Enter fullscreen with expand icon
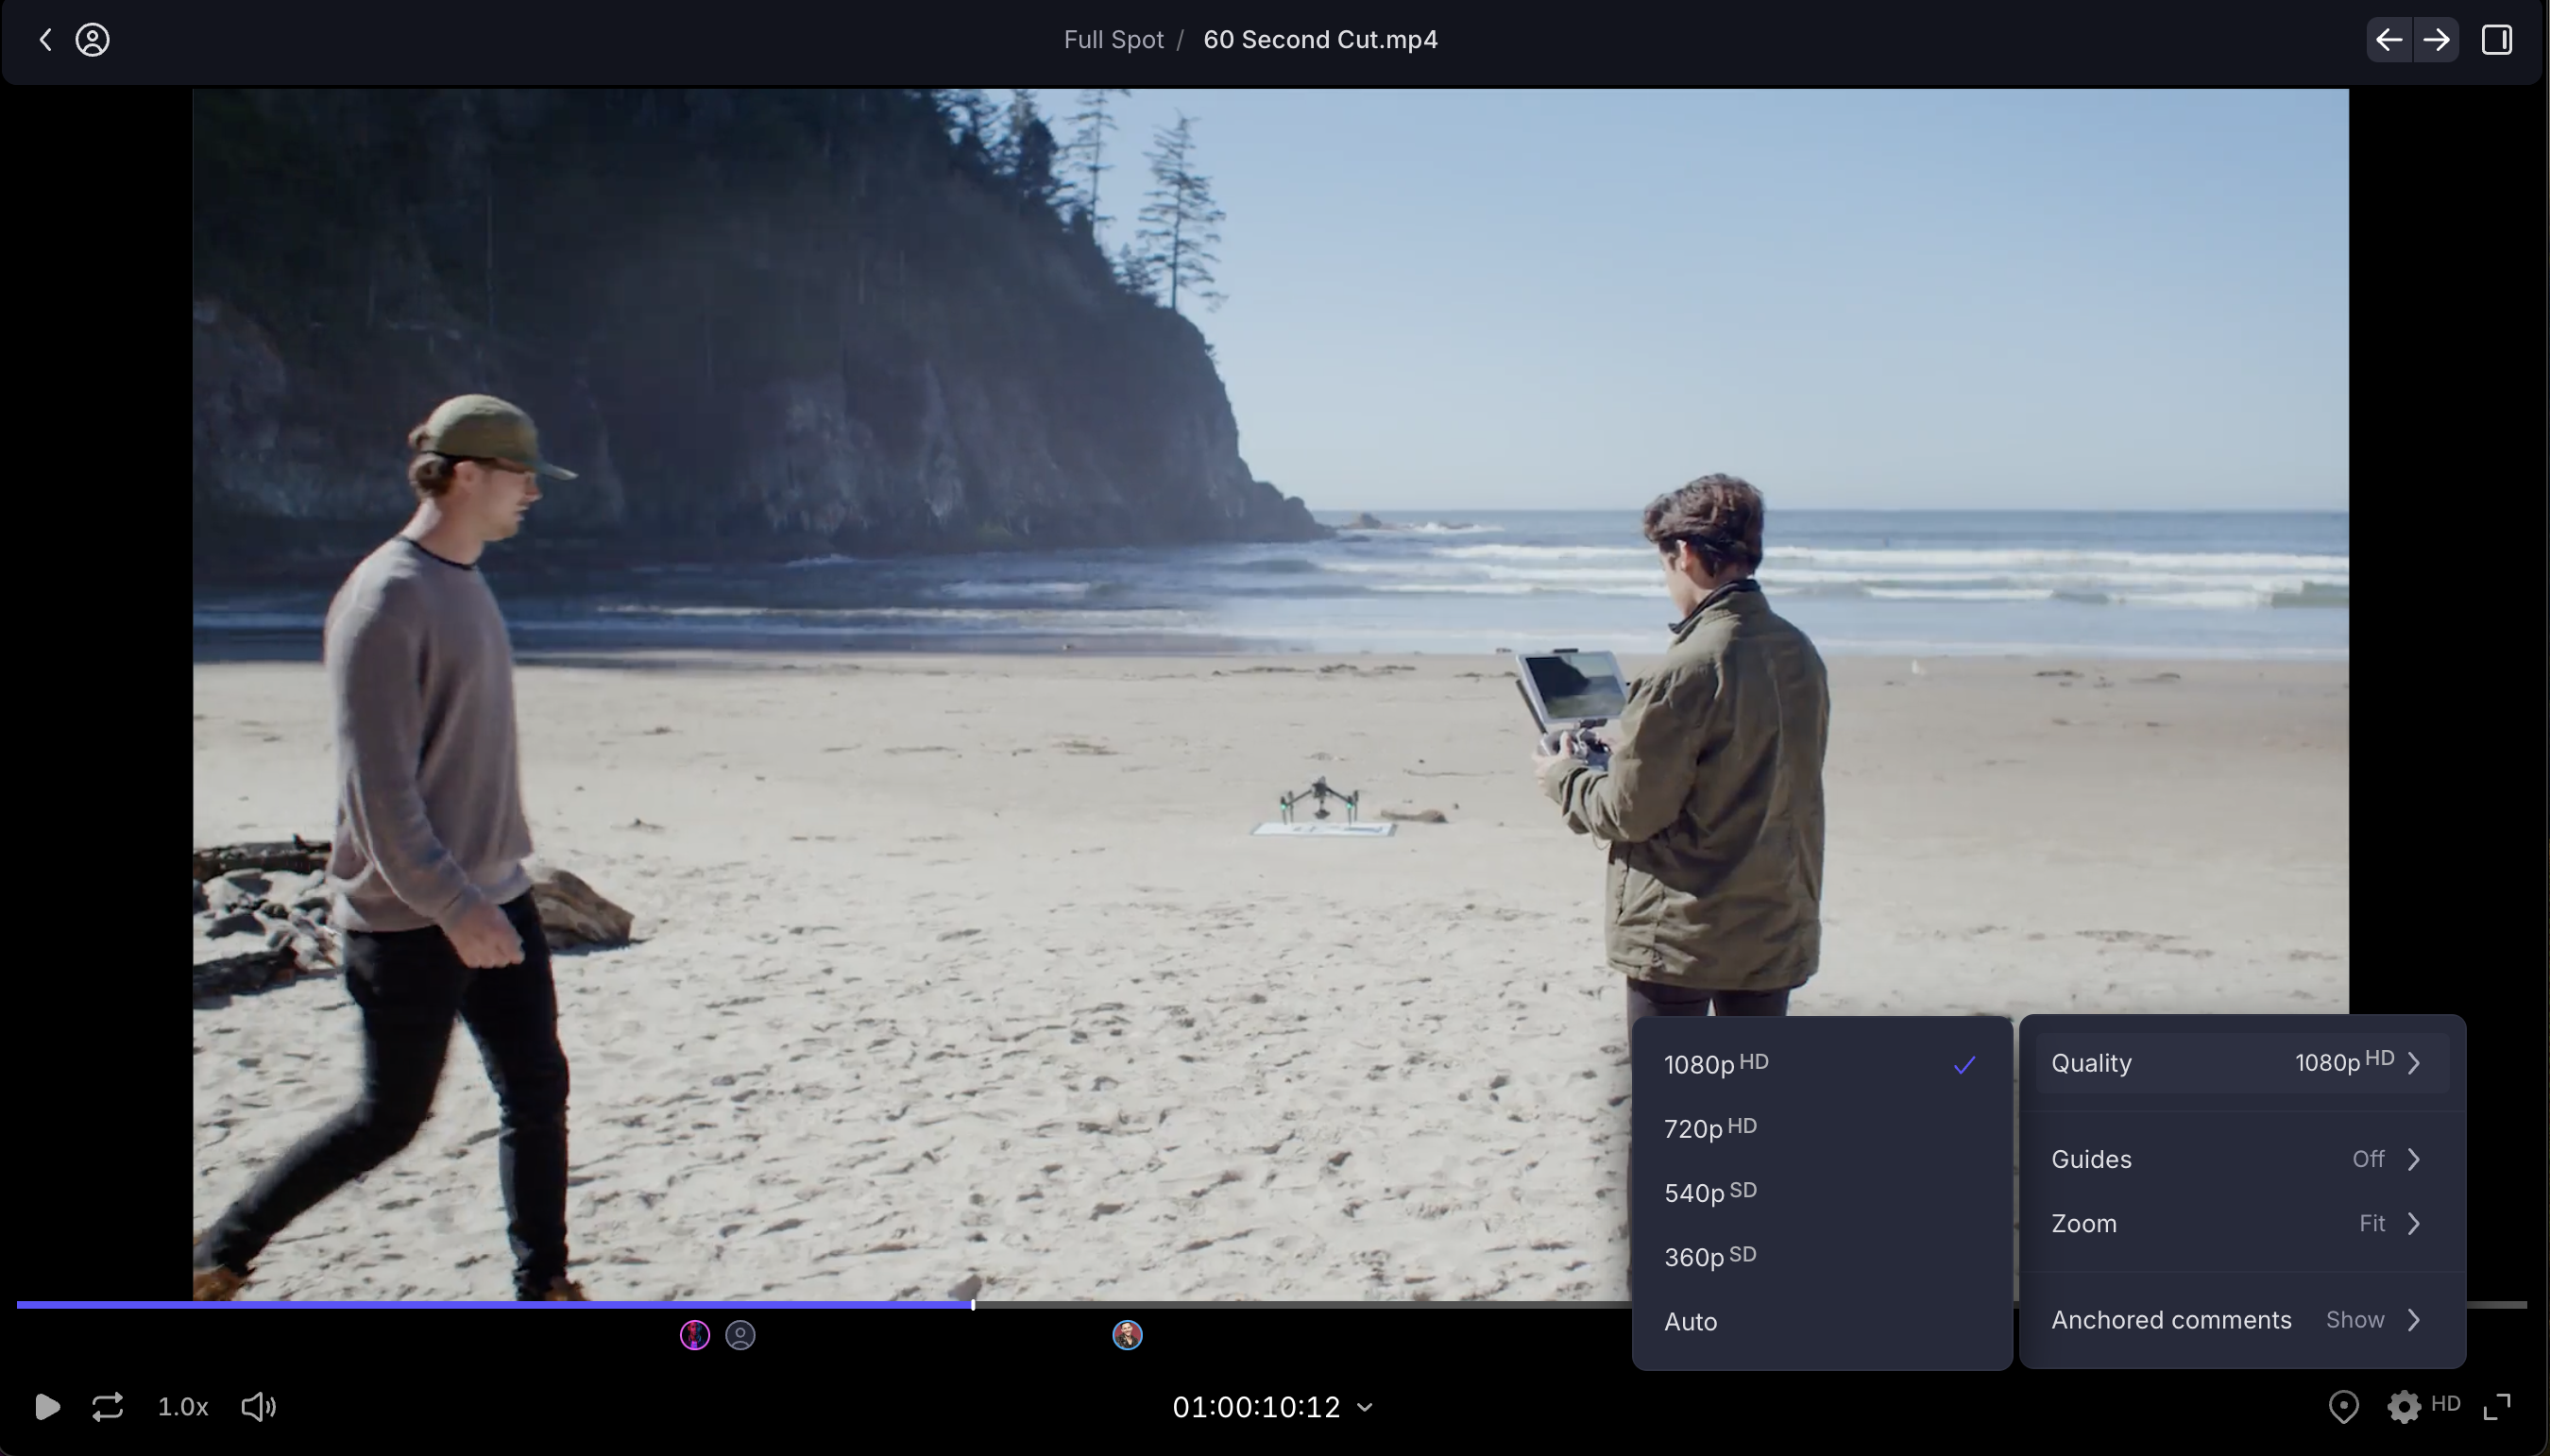The width and height of the screenshot is (2550, 1456). [x=2497, y=1407]
